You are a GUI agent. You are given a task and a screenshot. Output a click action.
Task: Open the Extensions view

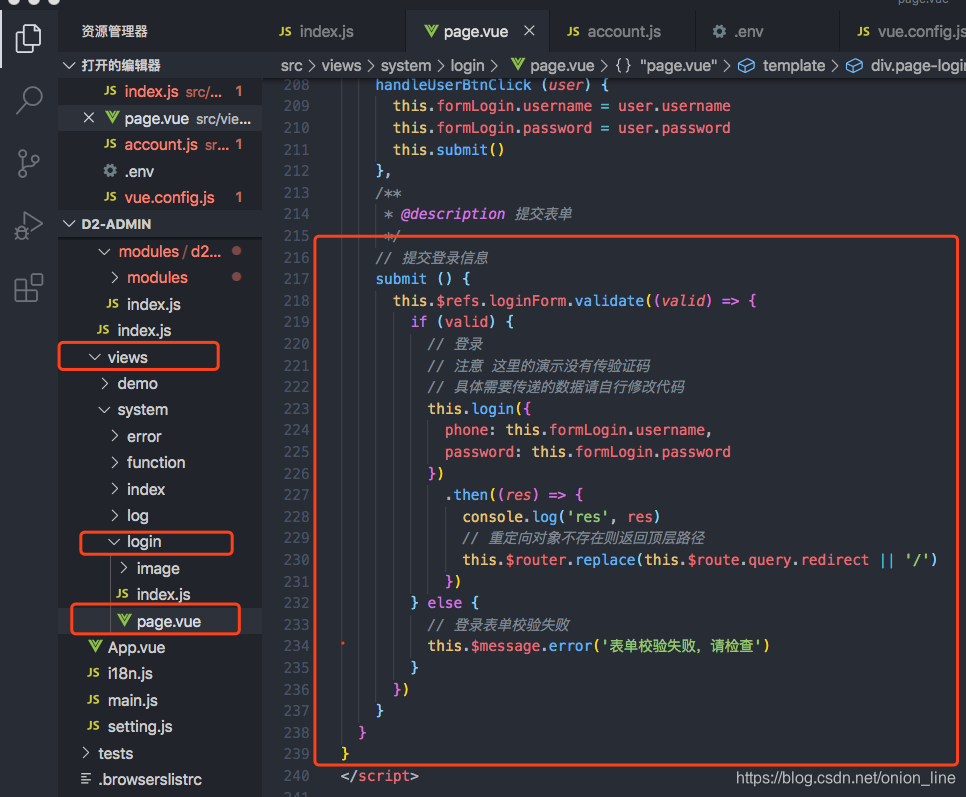coord(28,288)
